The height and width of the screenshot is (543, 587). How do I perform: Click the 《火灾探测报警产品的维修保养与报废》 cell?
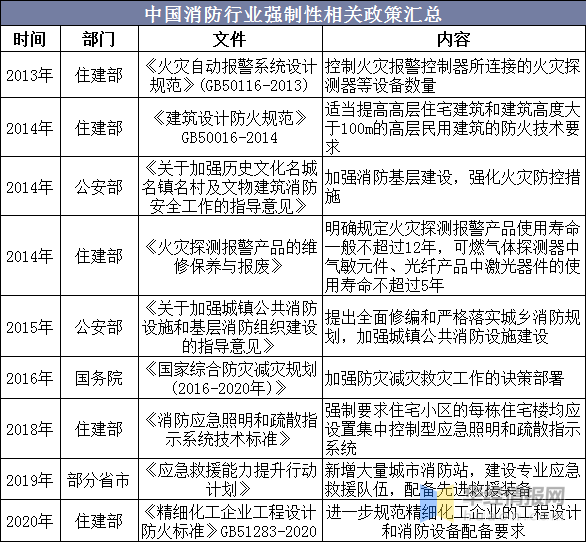(x=230, y=256)
